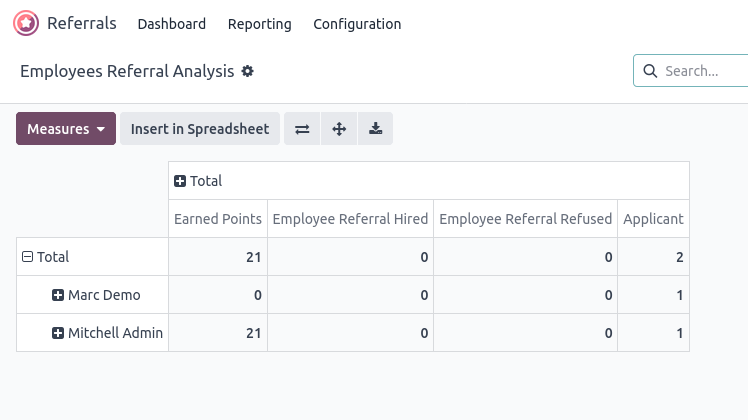
Task: Collapse the row Total minus icon
Action: point(27,257)
